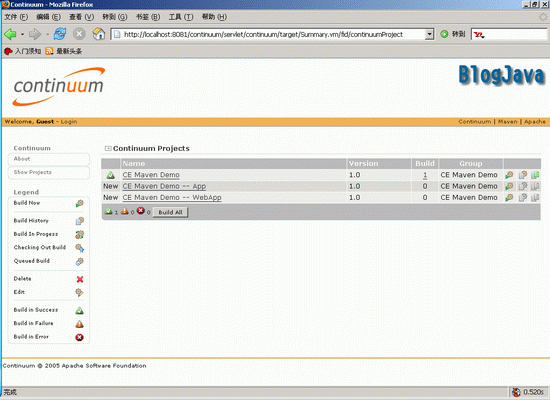The height and width of the screenshot is (400, 550).
Task: Open the 帮助 (H) menu
Action: [214, 17]
